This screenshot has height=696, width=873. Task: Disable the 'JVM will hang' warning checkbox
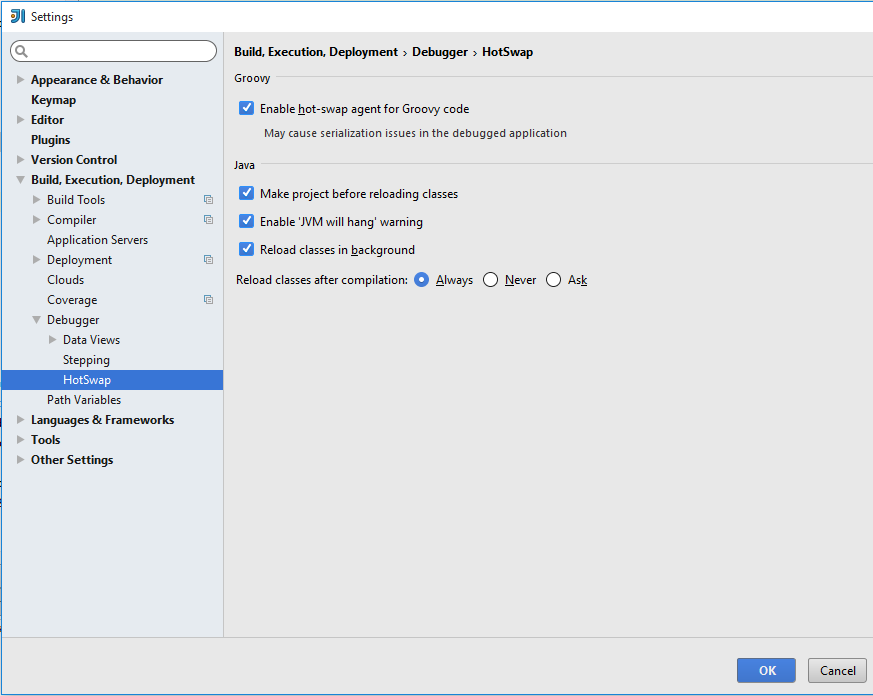pyautogui.click(x=246, y=221)
